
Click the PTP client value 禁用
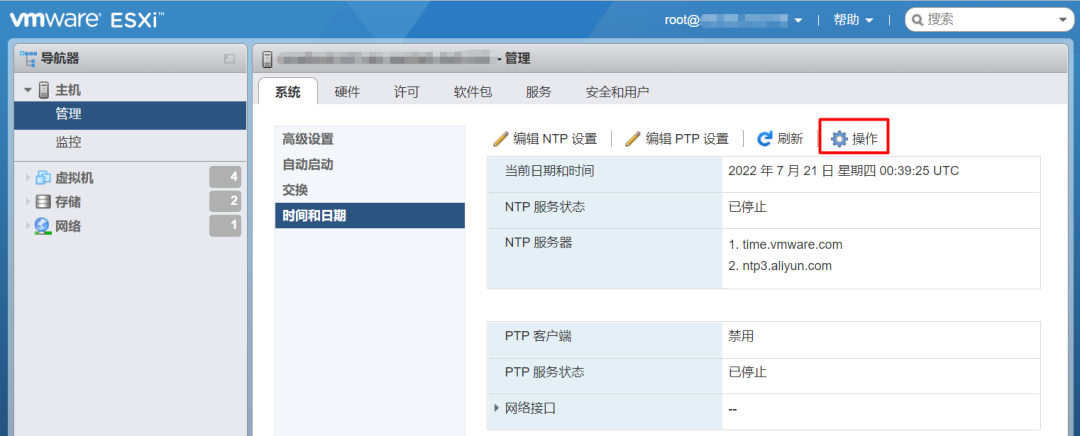[741, 337]
